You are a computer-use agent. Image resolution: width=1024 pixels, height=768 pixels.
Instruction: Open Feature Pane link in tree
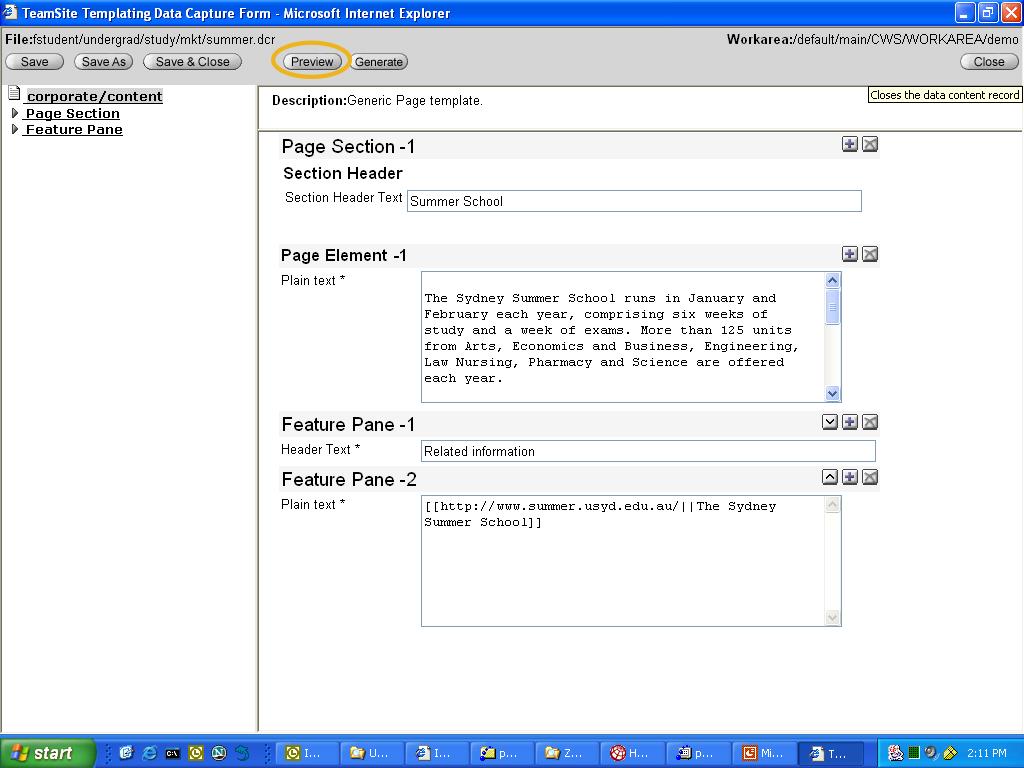[74, 130]
